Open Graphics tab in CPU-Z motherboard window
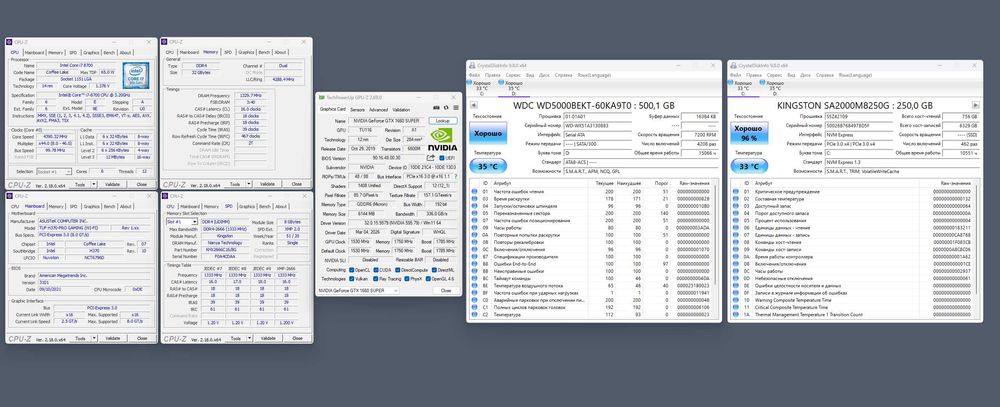Image resolution: width=1000 pixels, height=407 pixels. point(91,207)
